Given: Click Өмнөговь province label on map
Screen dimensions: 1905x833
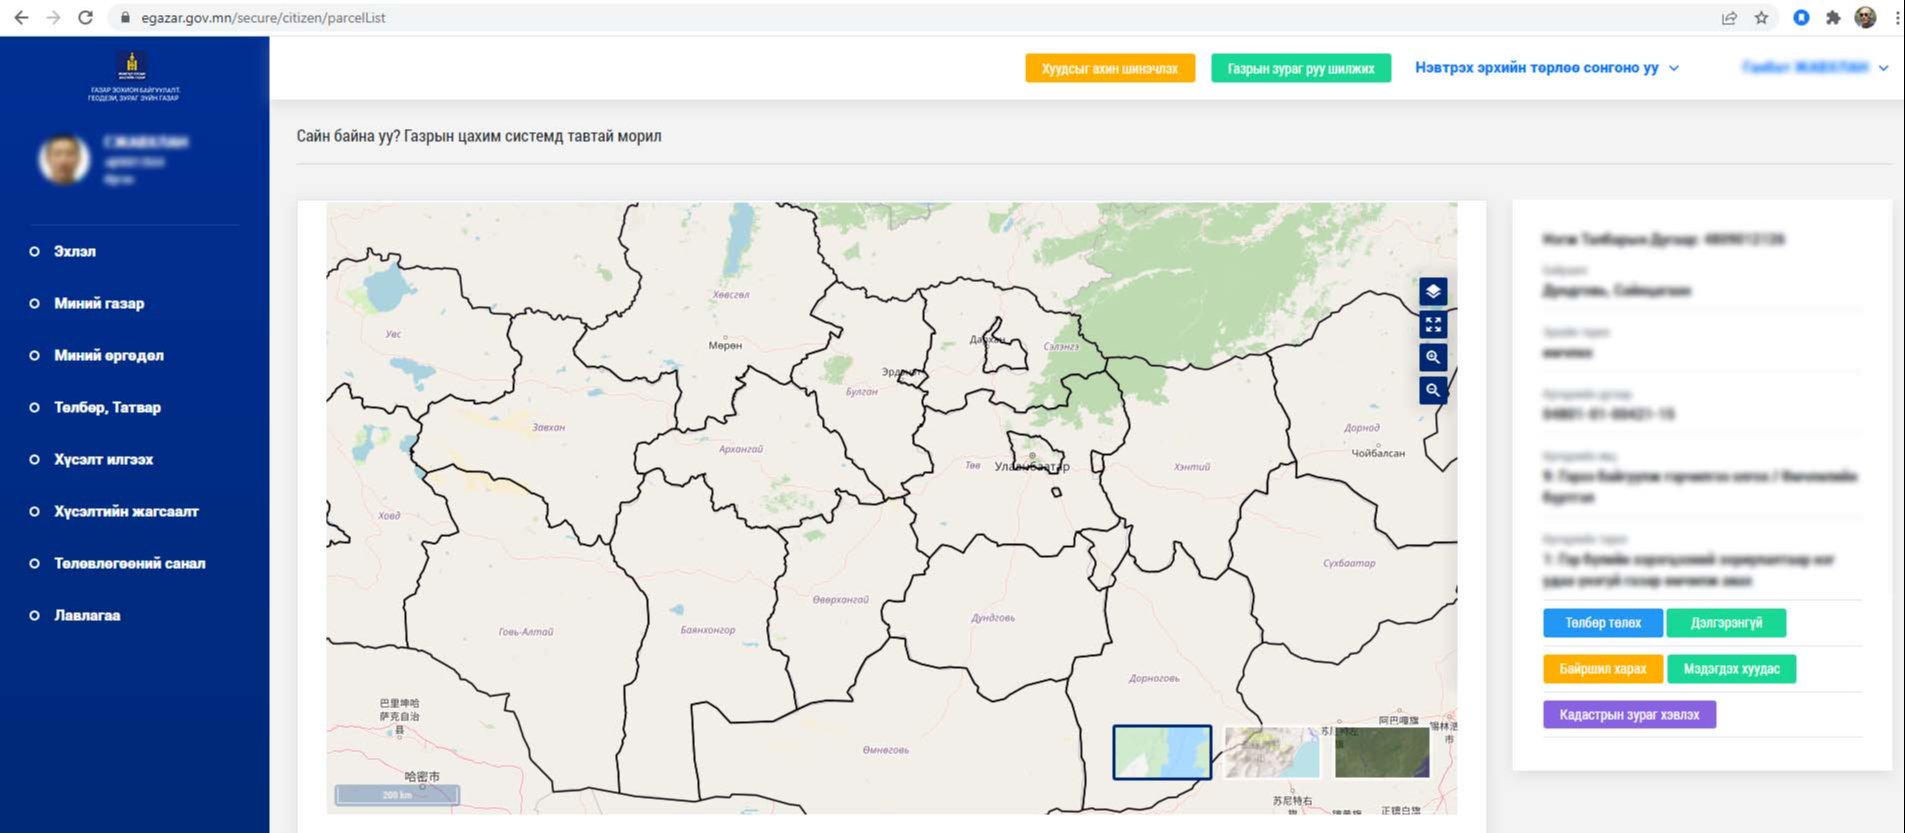Looking at the screenshot, I should 886,750.
